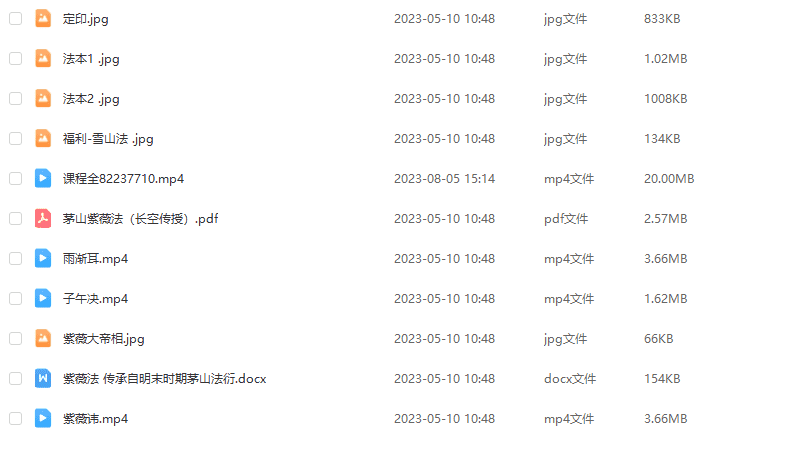
Task: Click the video icon for 子午决.mp4
Action: (43, 298)
